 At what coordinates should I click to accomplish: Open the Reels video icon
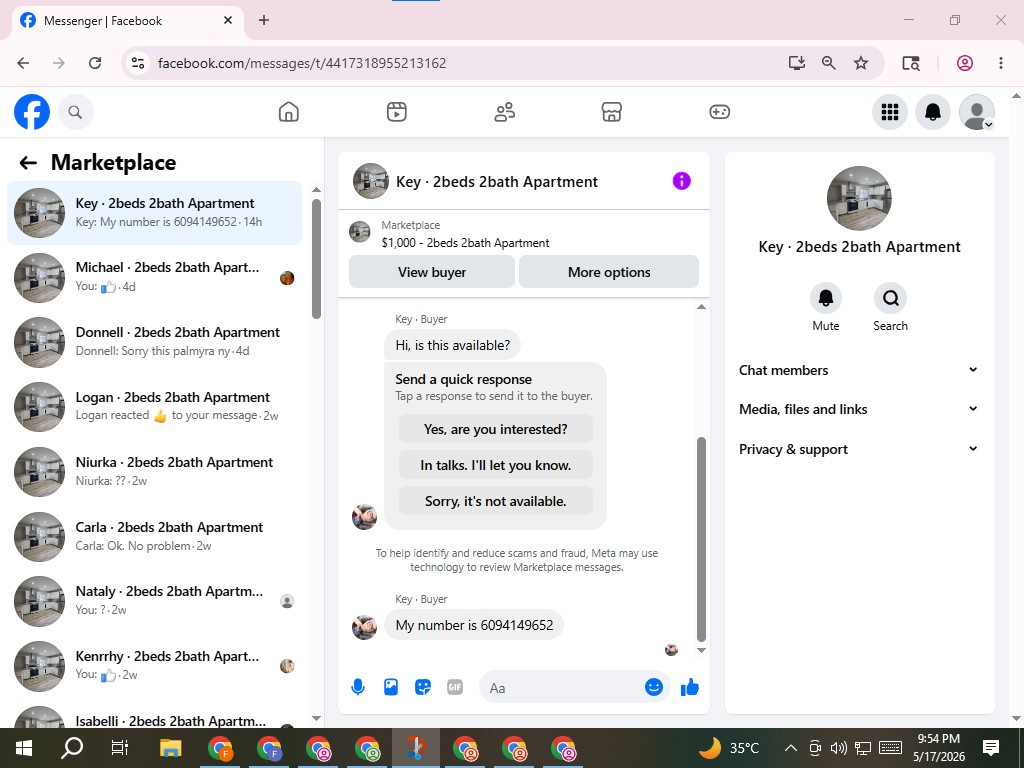[396, 112]
